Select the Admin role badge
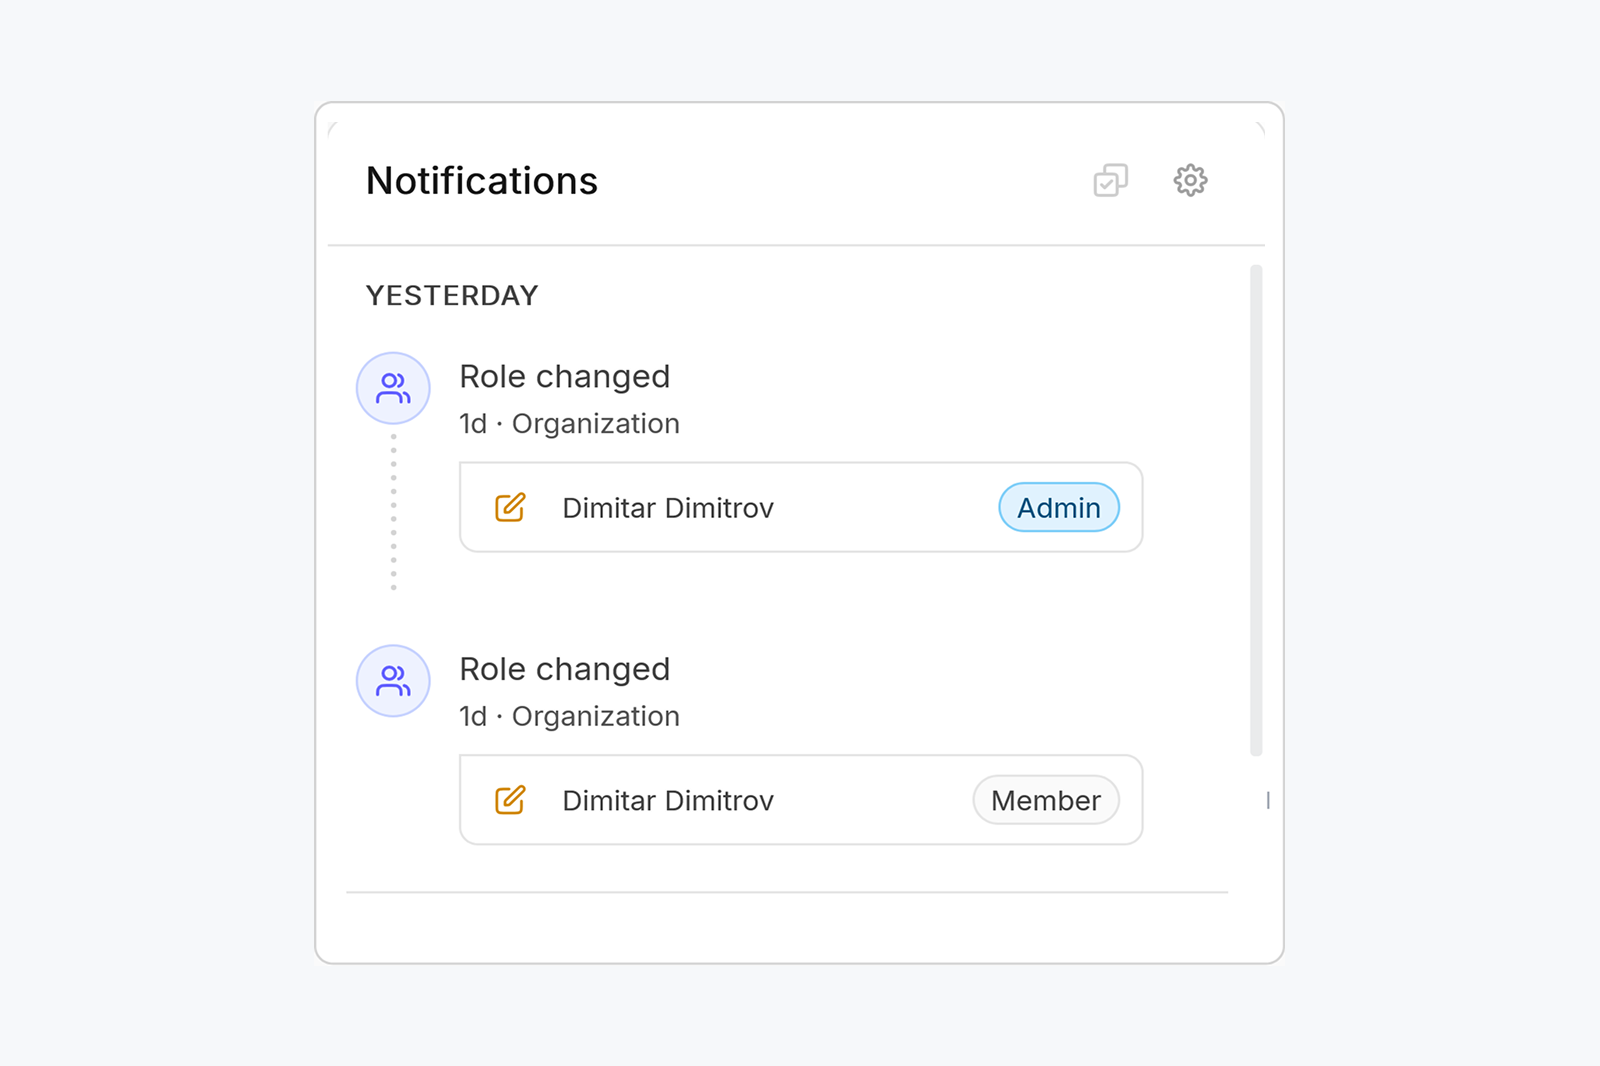Screen dimensions: 1600x1066 (x=1059, y=507)
